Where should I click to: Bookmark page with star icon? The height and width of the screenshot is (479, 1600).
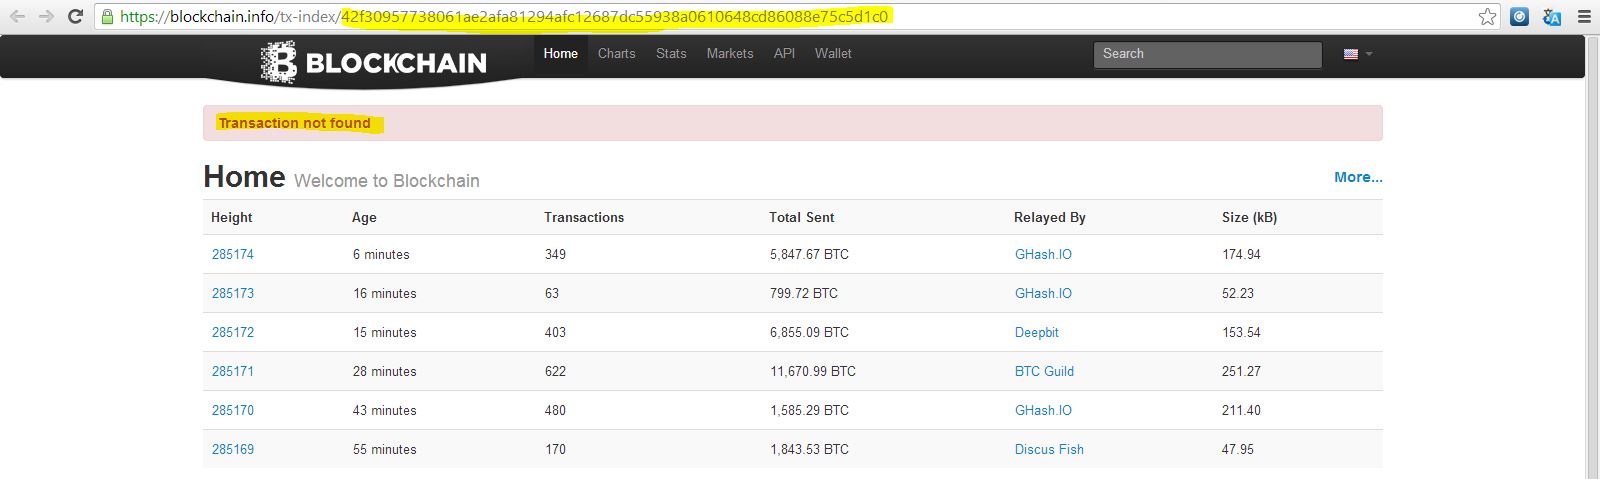pyautogui.click(x=1488, y=16)
